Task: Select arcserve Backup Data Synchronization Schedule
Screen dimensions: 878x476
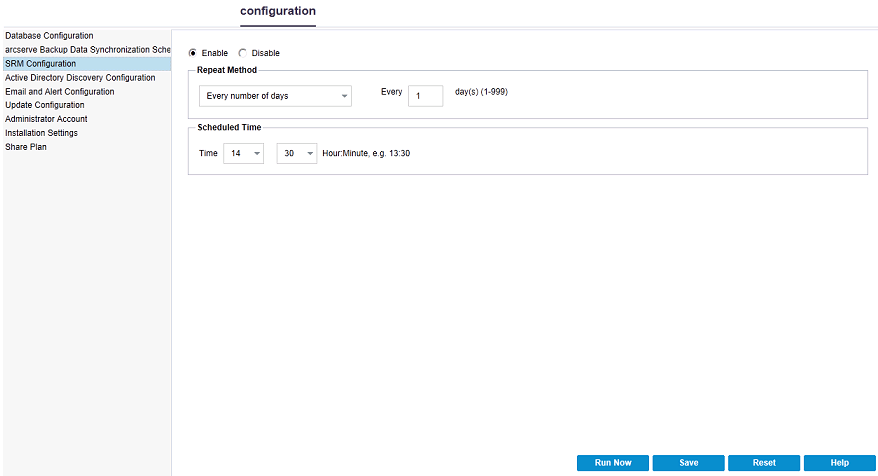Action: click(x=87, y=49)
